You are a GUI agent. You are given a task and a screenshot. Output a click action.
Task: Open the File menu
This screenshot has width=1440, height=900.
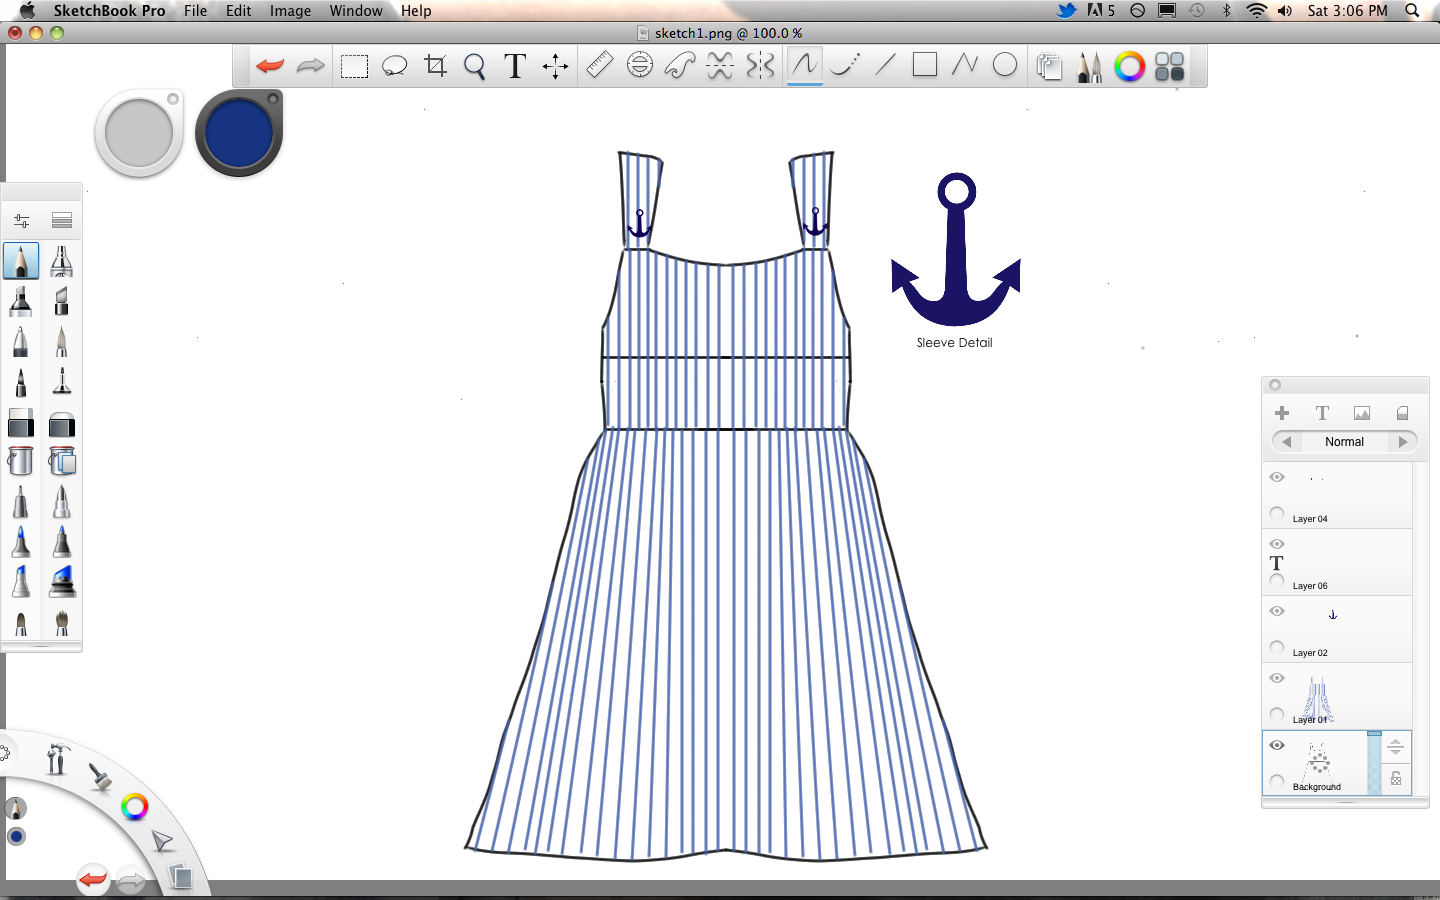coord(196,11)
